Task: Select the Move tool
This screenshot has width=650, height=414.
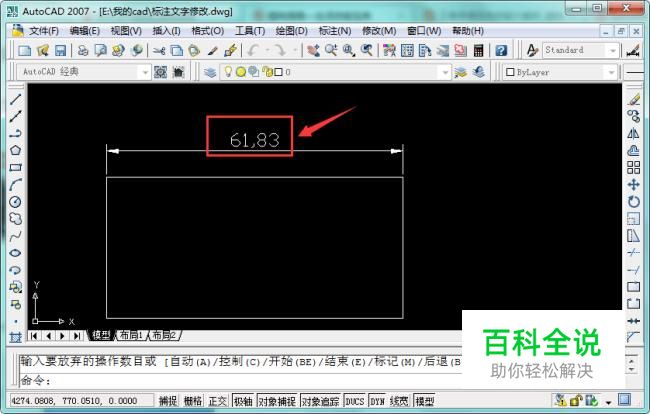Action: pos(633,184)
